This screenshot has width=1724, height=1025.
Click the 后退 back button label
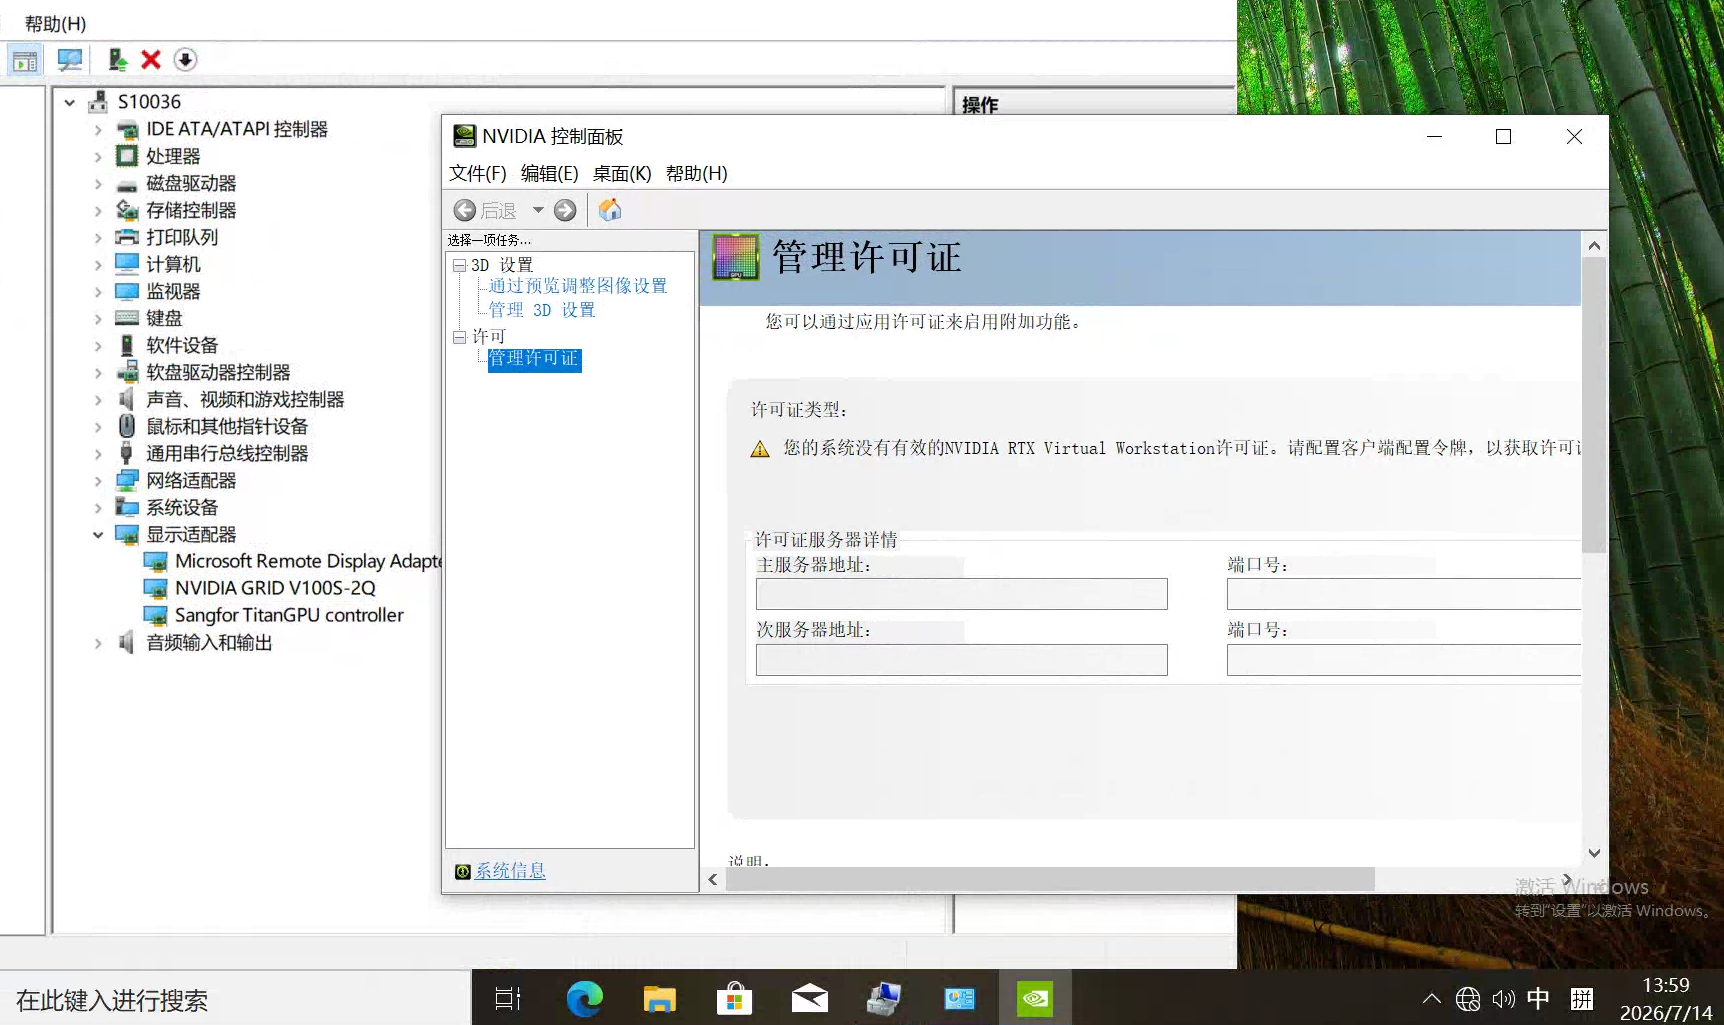point(498,210)
